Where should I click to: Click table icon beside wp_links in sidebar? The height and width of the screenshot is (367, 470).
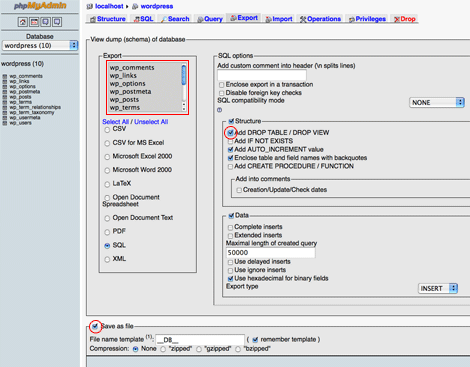[x=5, y=81]
